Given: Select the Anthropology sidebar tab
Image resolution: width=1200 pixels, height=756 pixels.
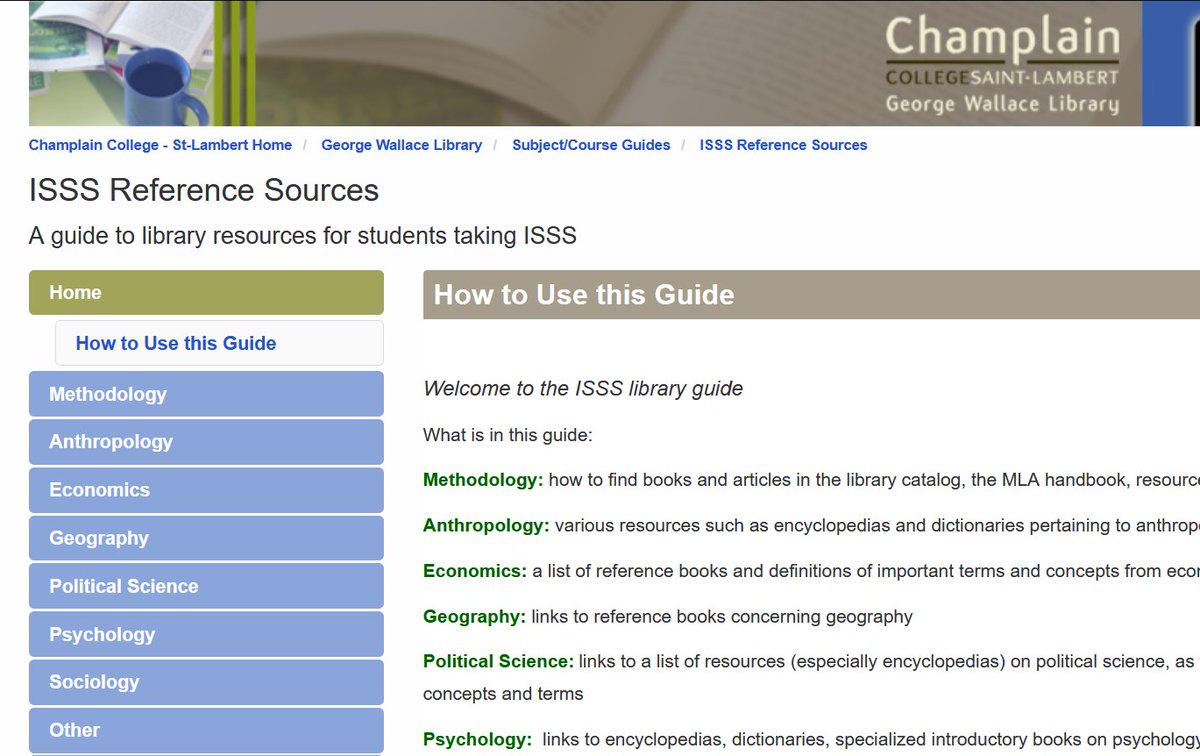Looking at the screenshot, I should point(112,442).
